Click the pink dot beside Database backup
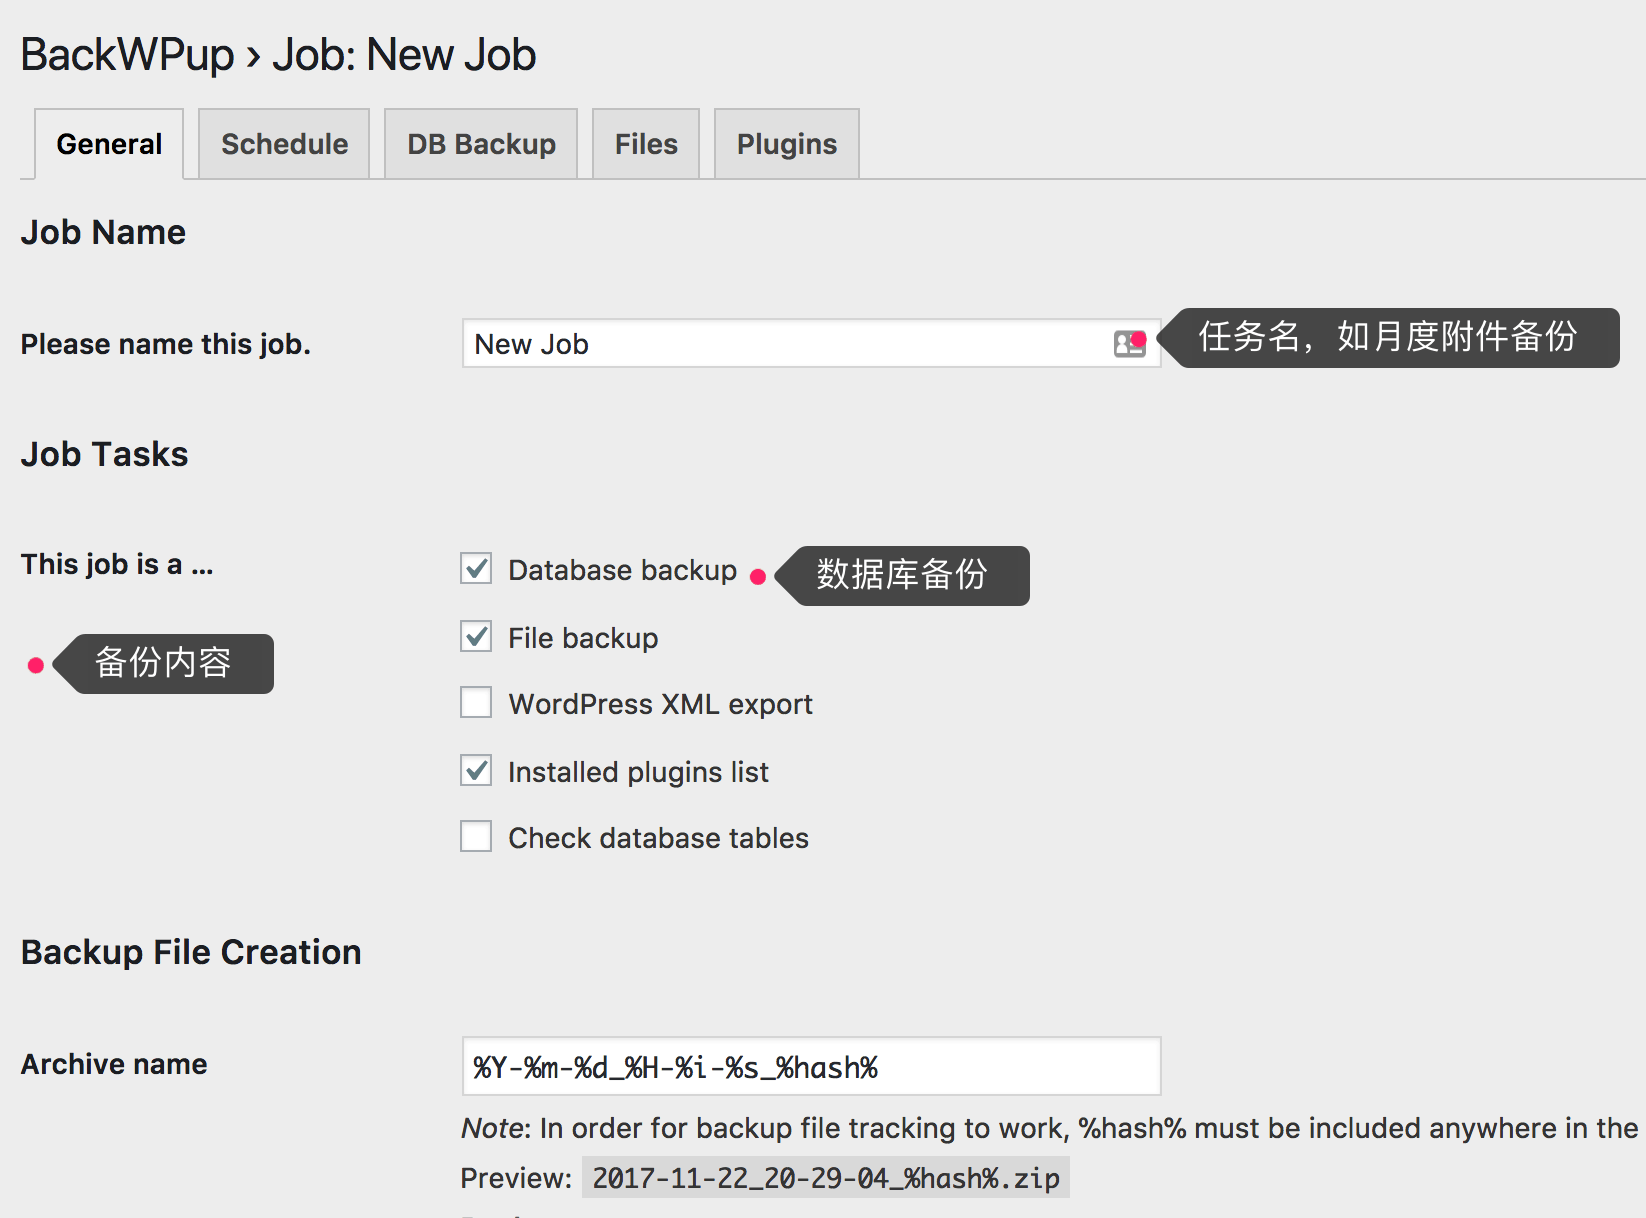 point(758,576)
